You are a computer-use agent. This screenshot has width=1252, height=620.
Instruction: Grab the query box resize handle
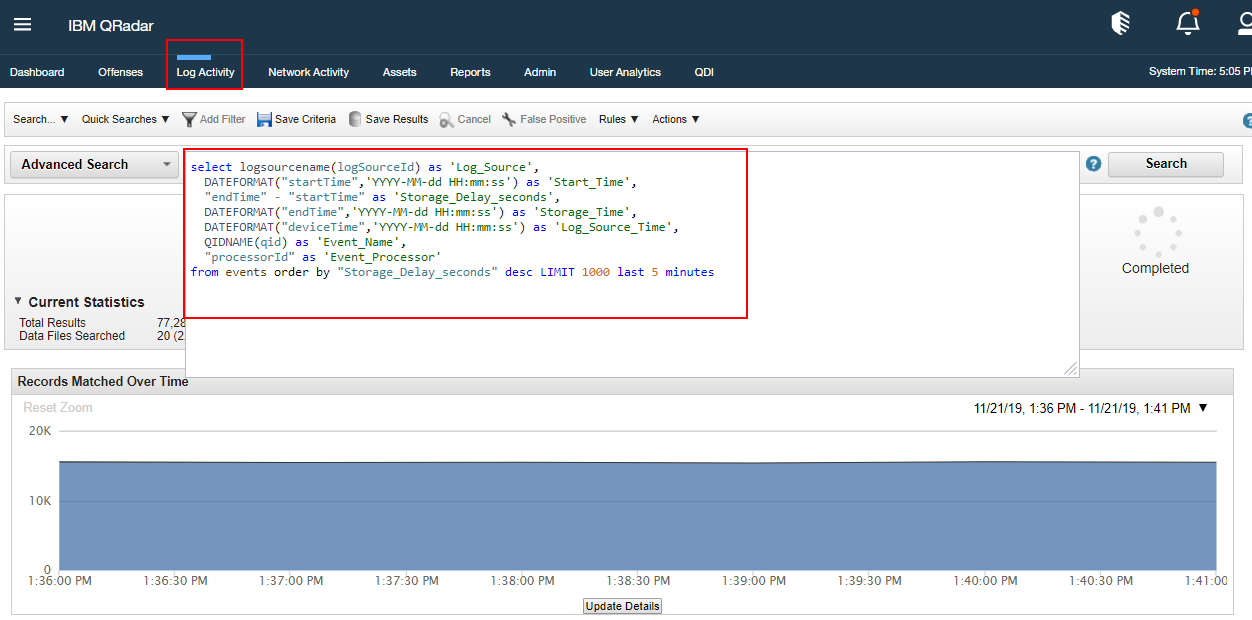click(x=1071, y=369)
